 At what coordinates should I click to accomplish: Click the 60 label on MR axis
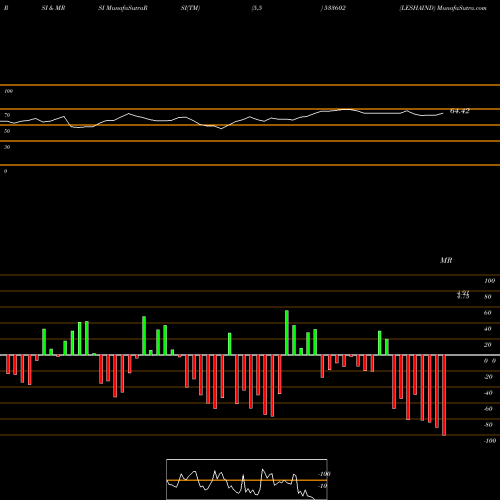pos(488,313)
